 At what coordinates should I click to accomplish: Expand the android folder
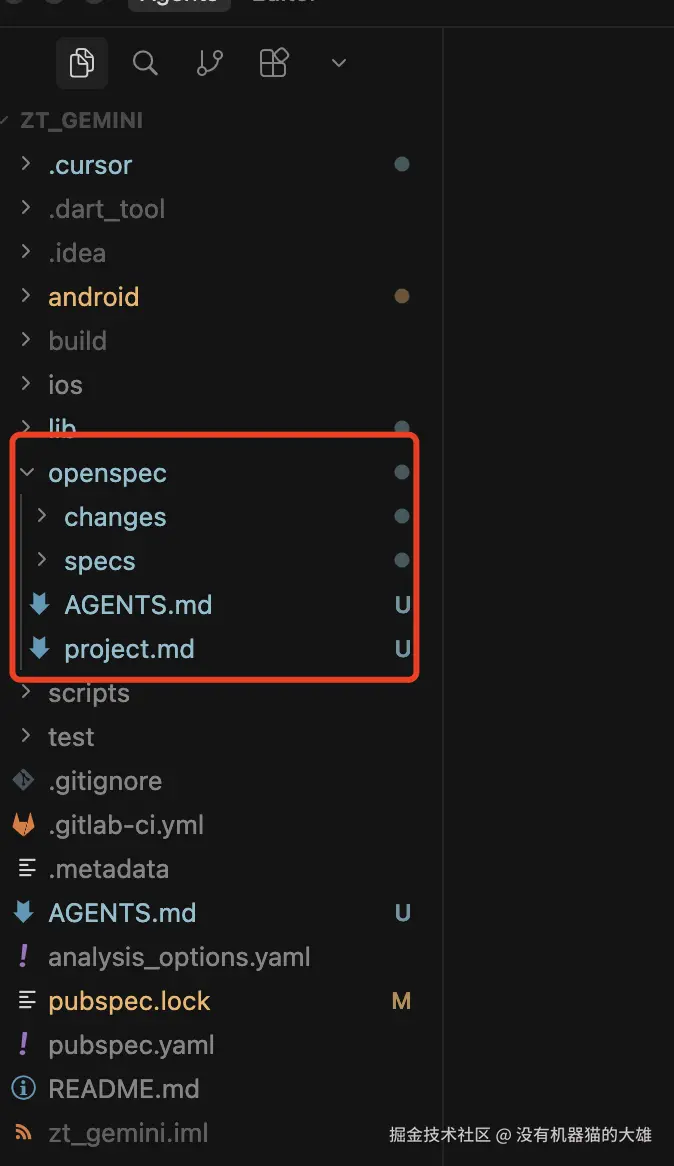point(25,296)
